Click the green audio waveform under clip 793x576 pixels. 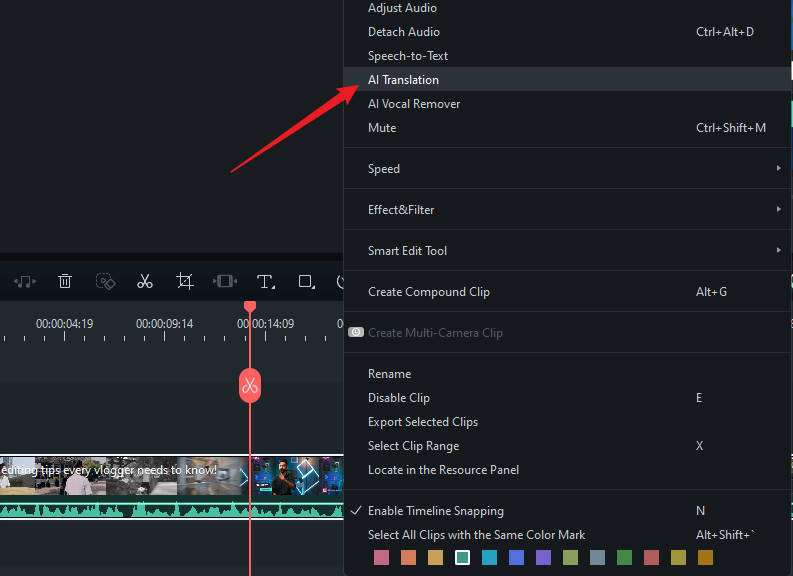tap(171, 510)
